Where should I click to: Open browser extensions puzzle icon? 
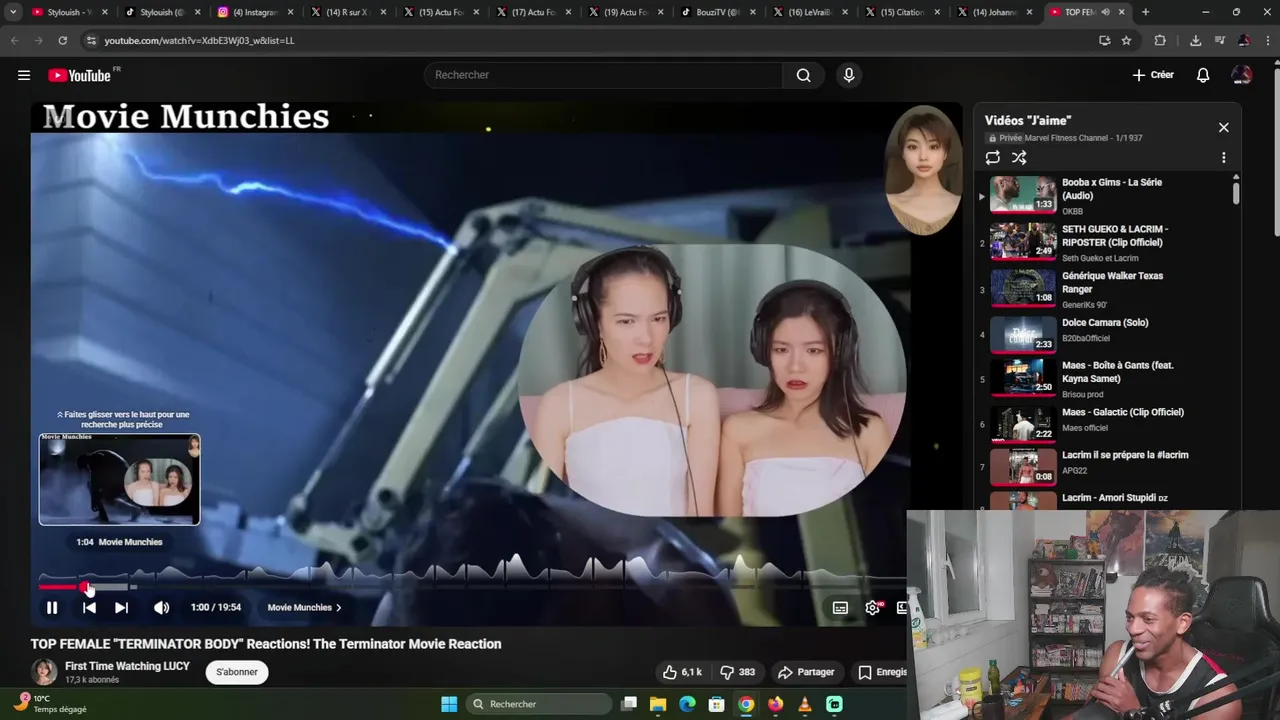tap(1160, 40)
